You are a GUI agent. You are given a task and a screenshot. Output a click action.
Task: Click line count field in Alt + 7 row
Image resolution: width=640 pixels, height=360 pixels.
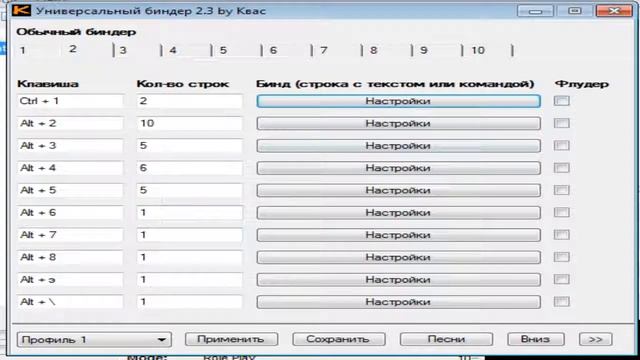(x=189, y=235)
